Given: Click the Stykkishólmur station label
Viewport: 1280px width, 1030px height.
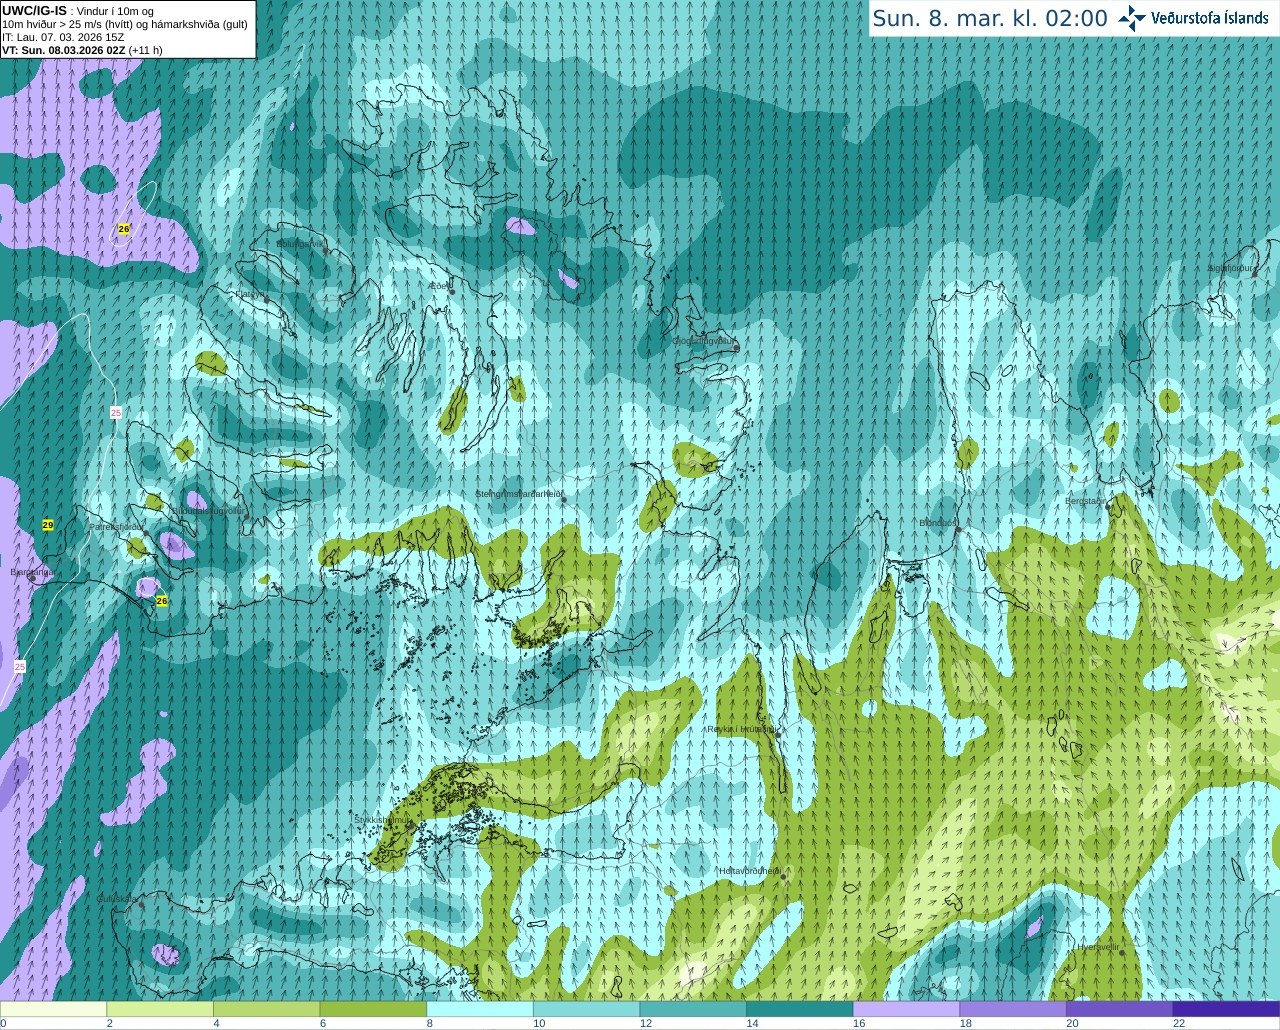Looking at the screenshot, I should [382, 820].
